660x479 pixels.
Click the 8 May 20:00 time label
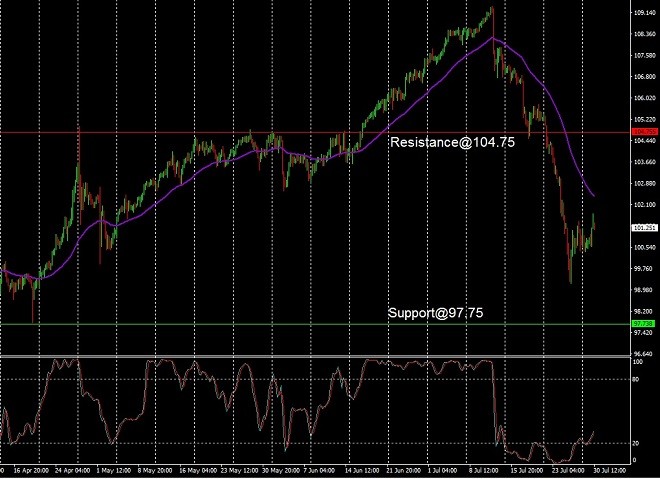(154, 470)
